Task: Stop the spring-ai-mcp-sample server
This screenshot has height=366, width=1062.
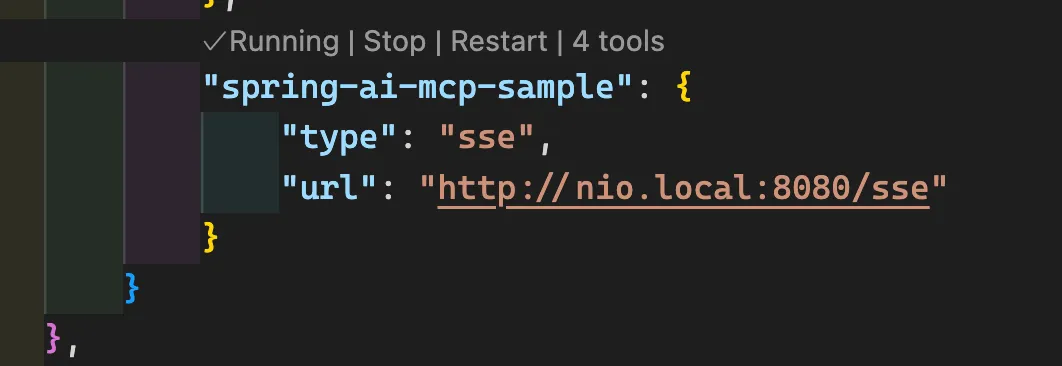Action: click(x=395, y=42)
